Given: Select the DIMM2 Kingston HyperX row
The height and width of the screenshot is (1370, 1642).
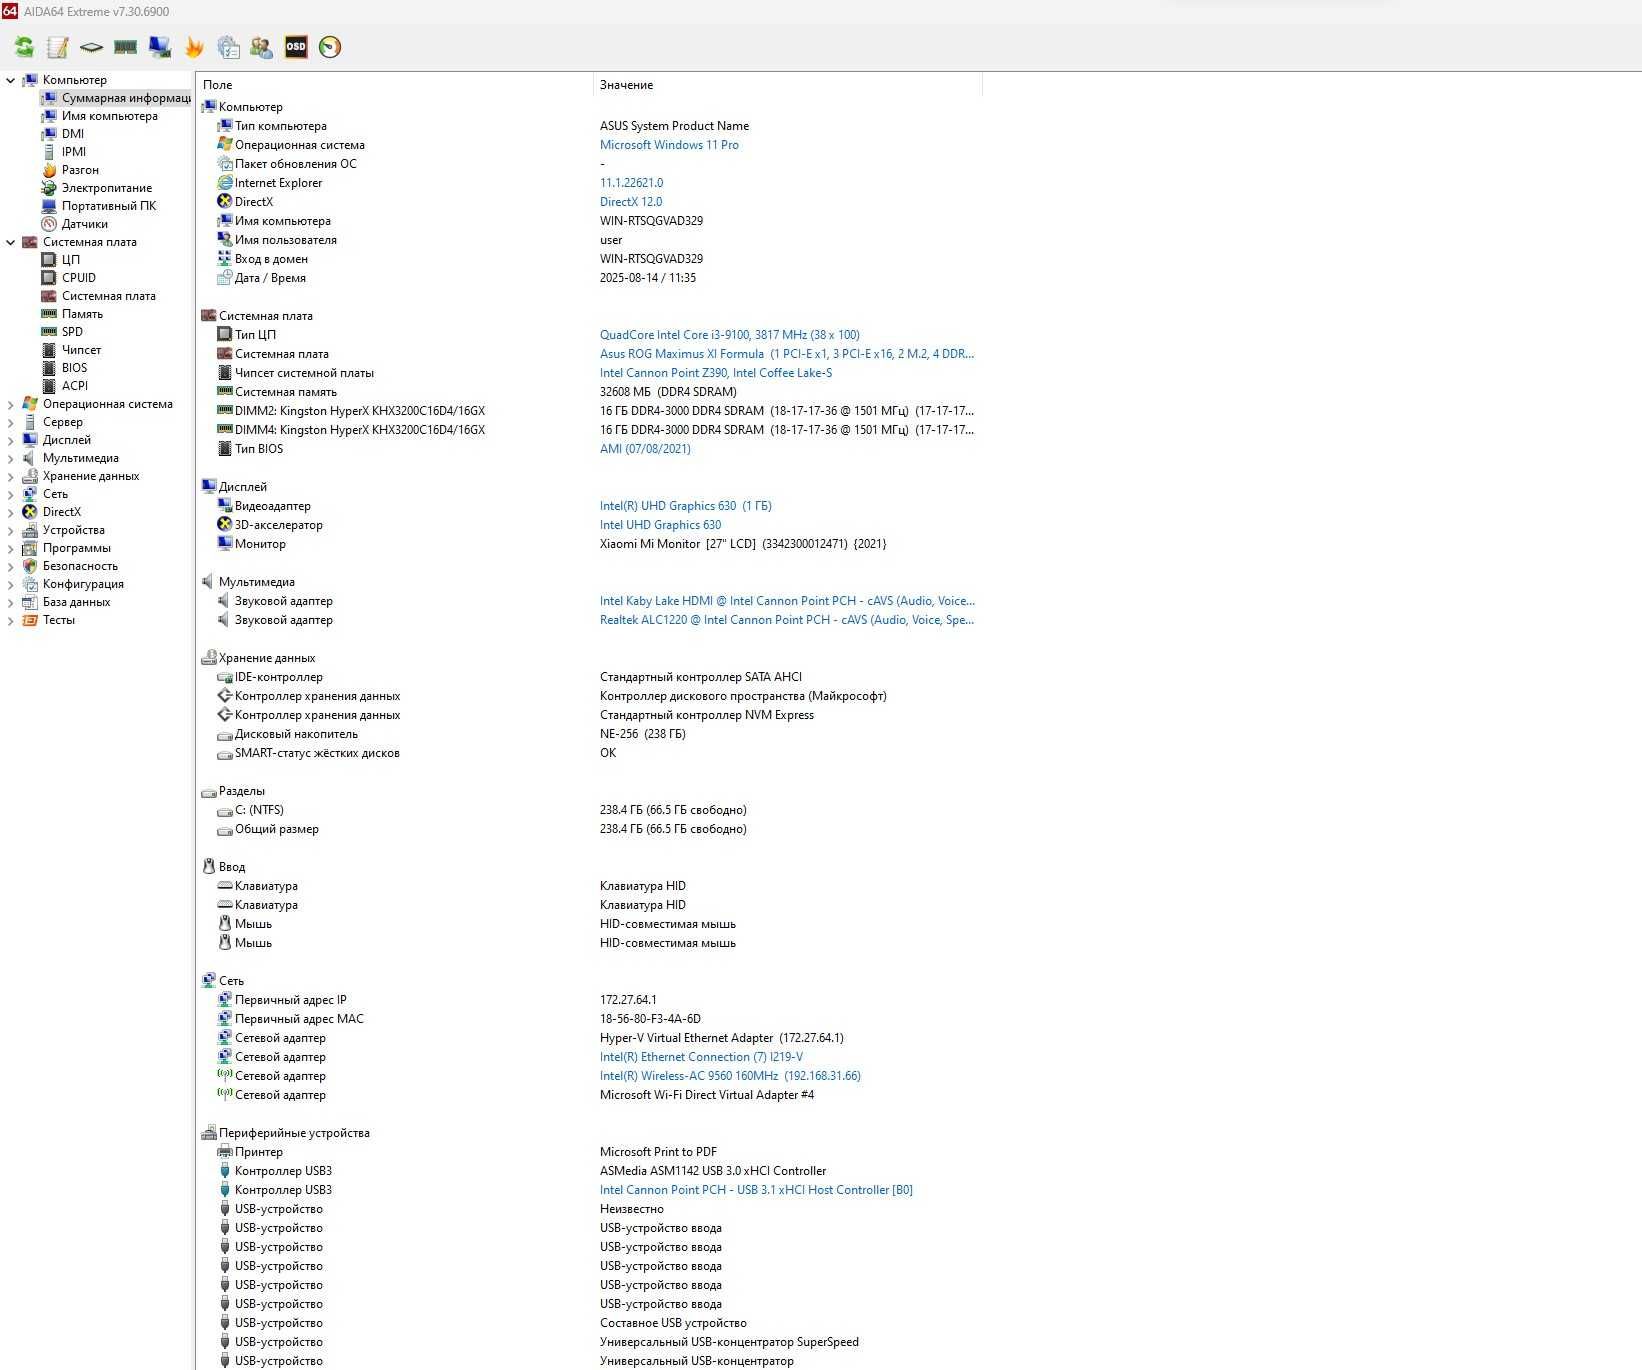Looking at the screenshot, I should 590,411.
